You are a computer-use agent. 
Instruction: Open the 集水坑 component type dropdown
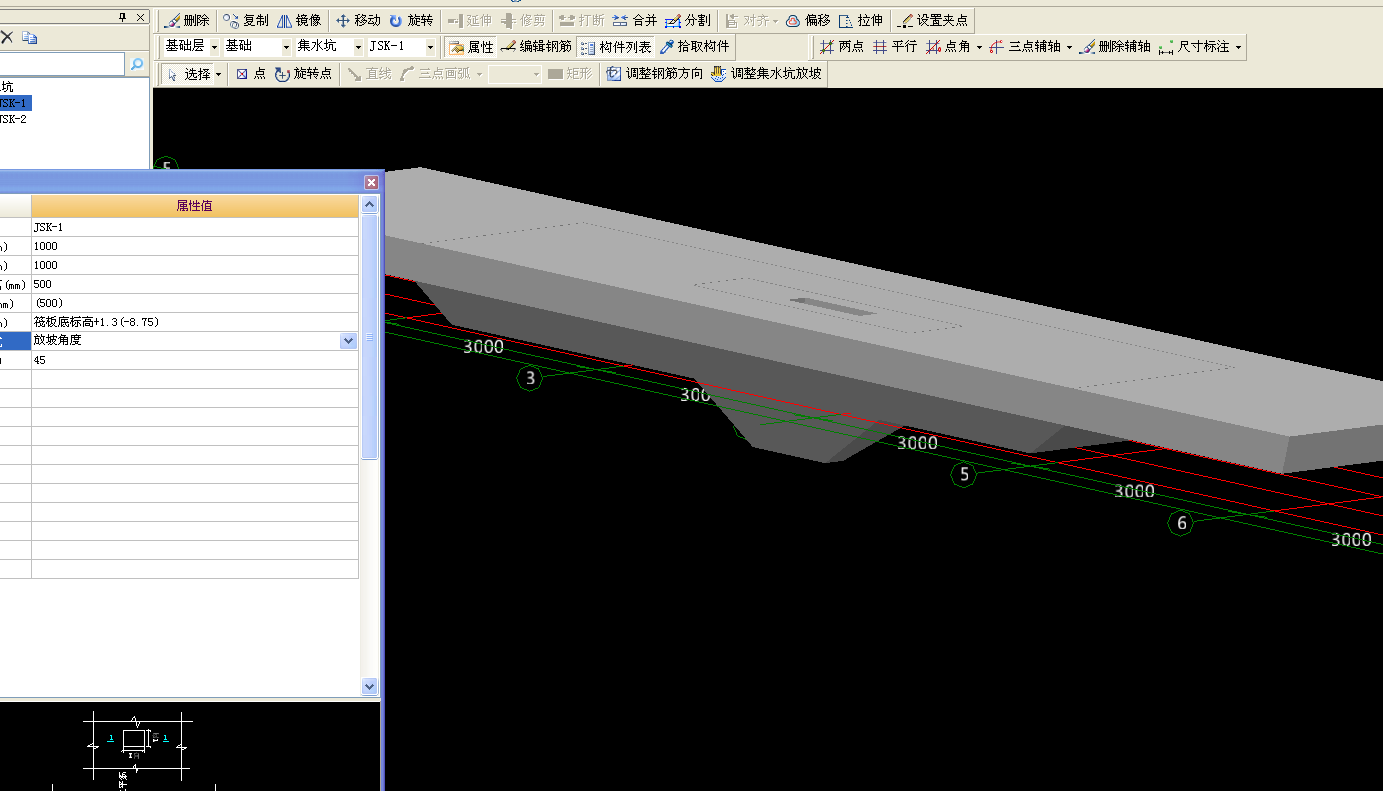pos(358,47)
